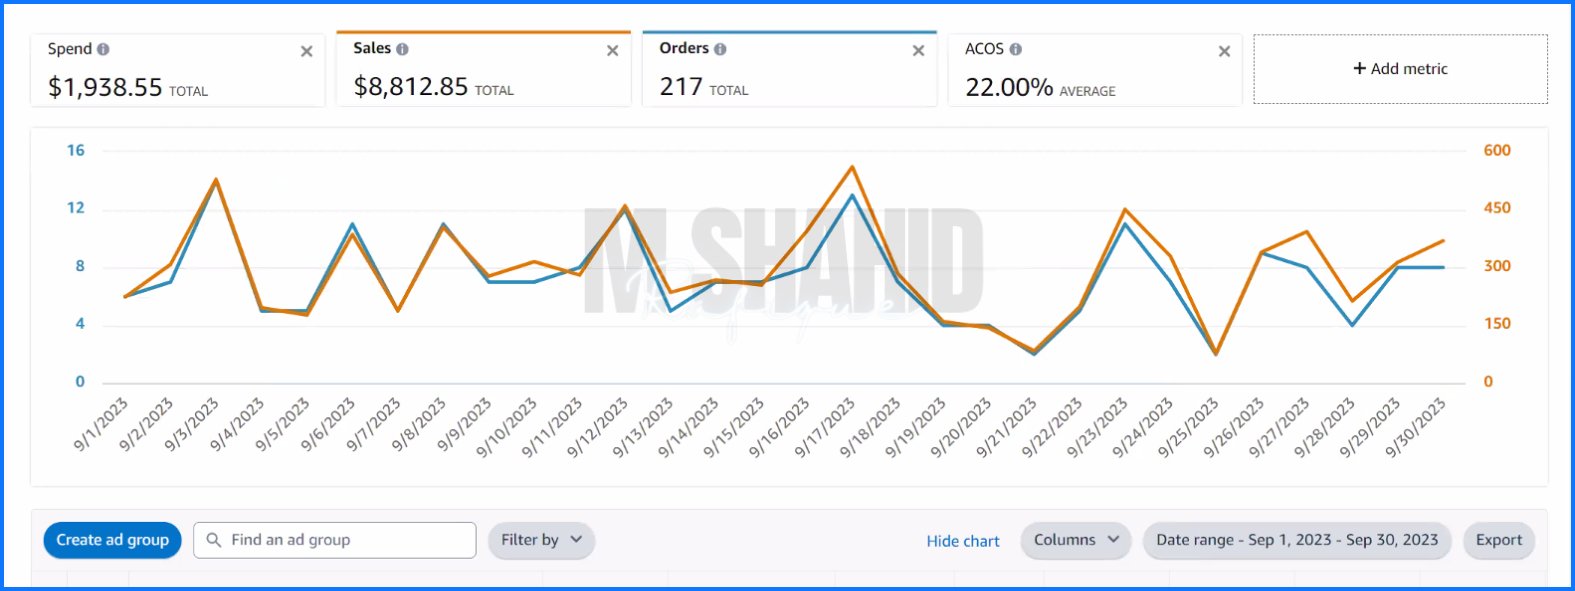Viewport: 1575px width, 591px height.
Task: Click the 217 orders total
Action: point(681,87)
